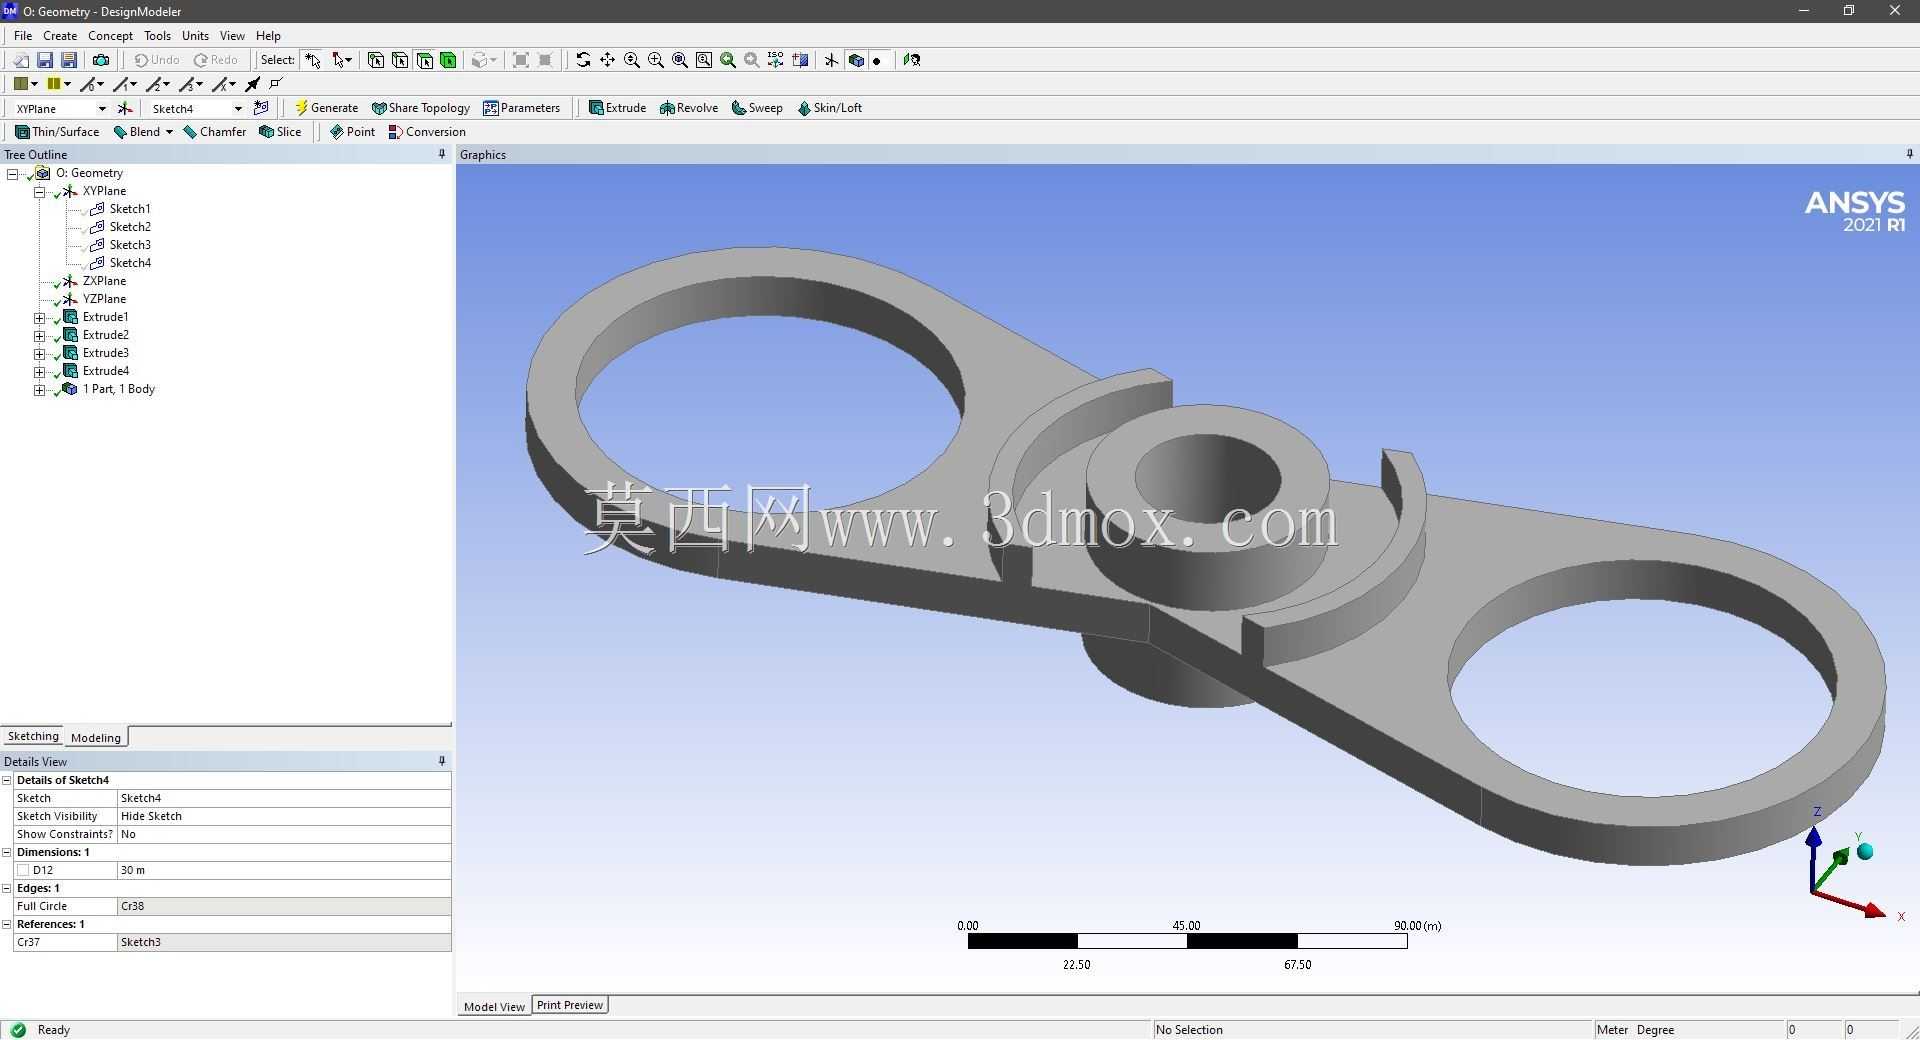Screen dimensions: 1920x1040
Task: Click the D12 value field 30 m
Action: 284,870
